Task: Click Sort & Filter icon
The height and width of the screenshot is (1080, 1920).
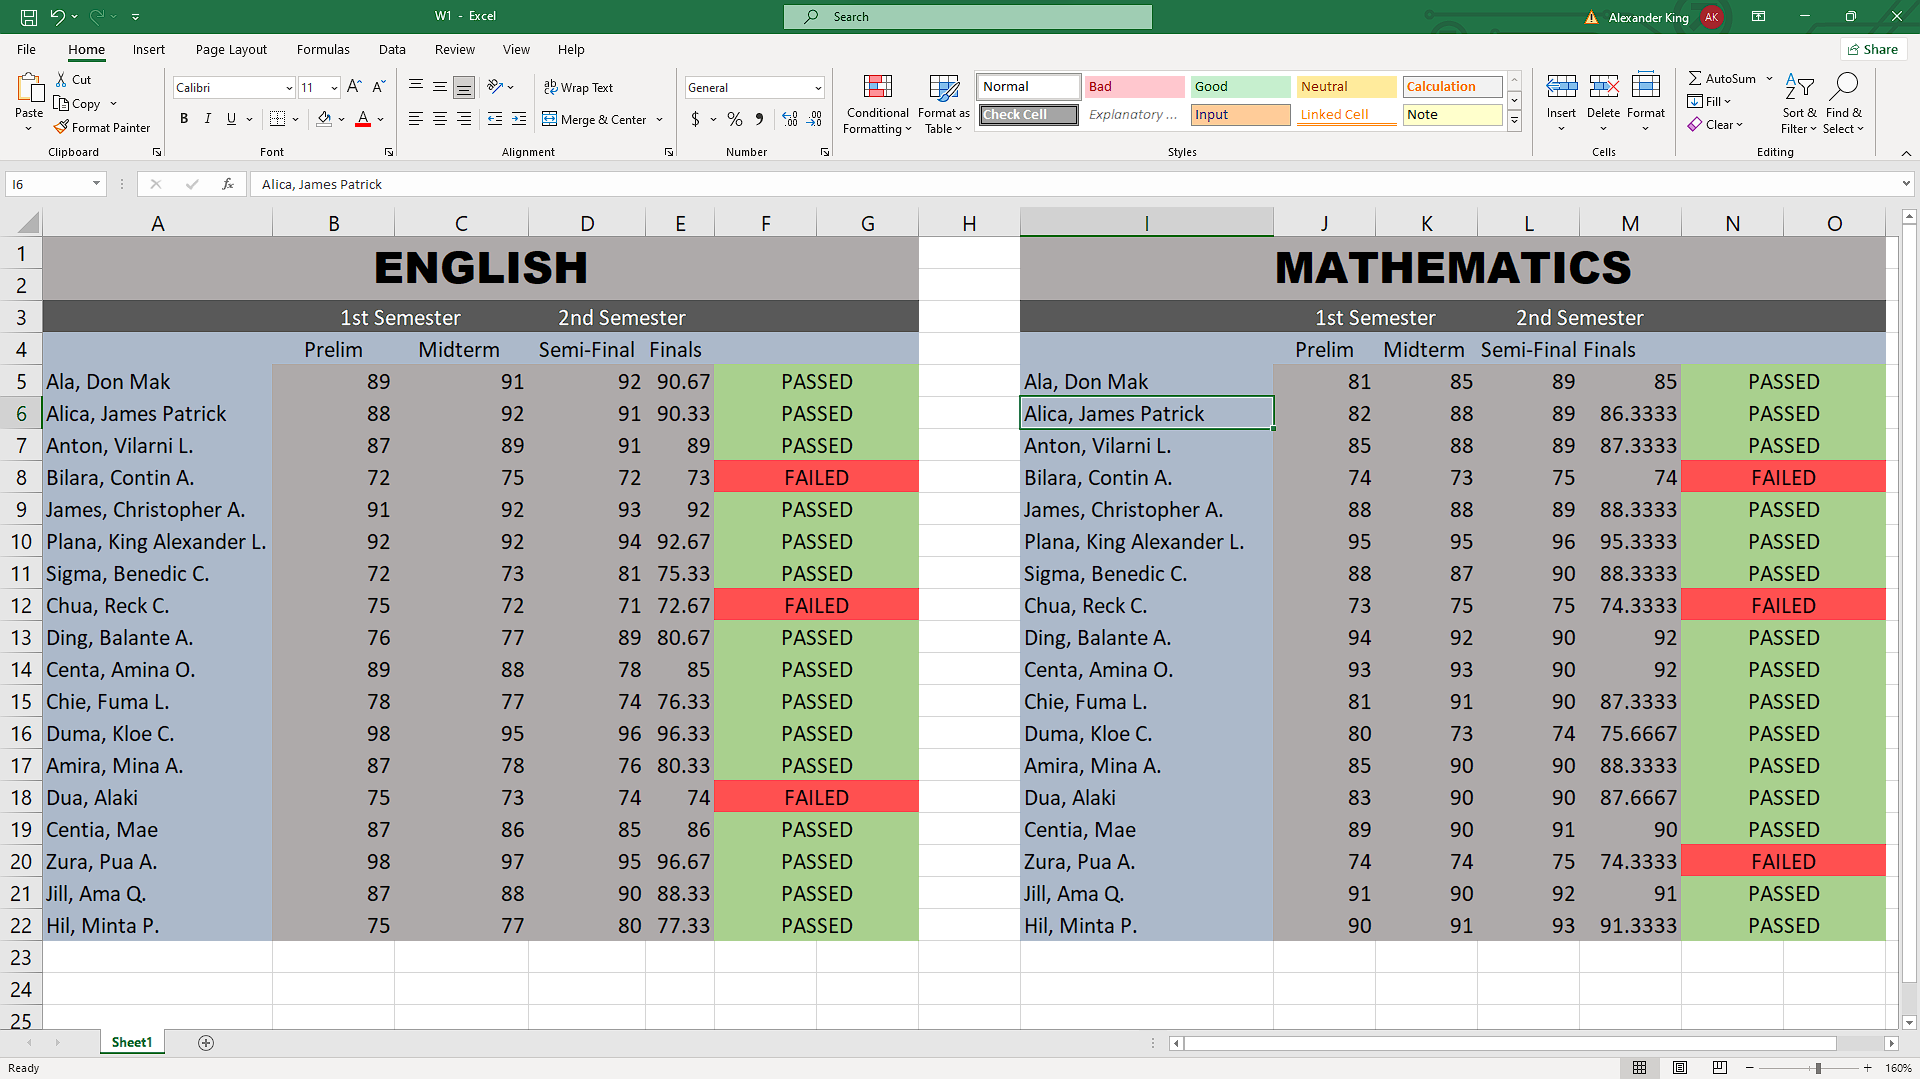Action: coord(1799,87)
